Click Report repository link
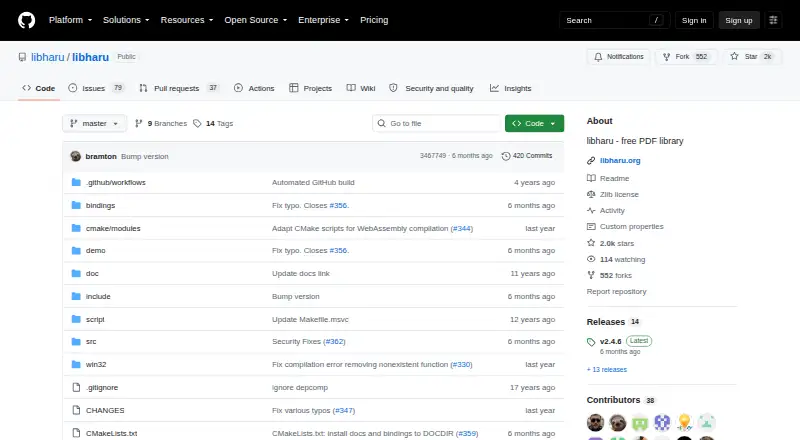 (x=616, y=291)
